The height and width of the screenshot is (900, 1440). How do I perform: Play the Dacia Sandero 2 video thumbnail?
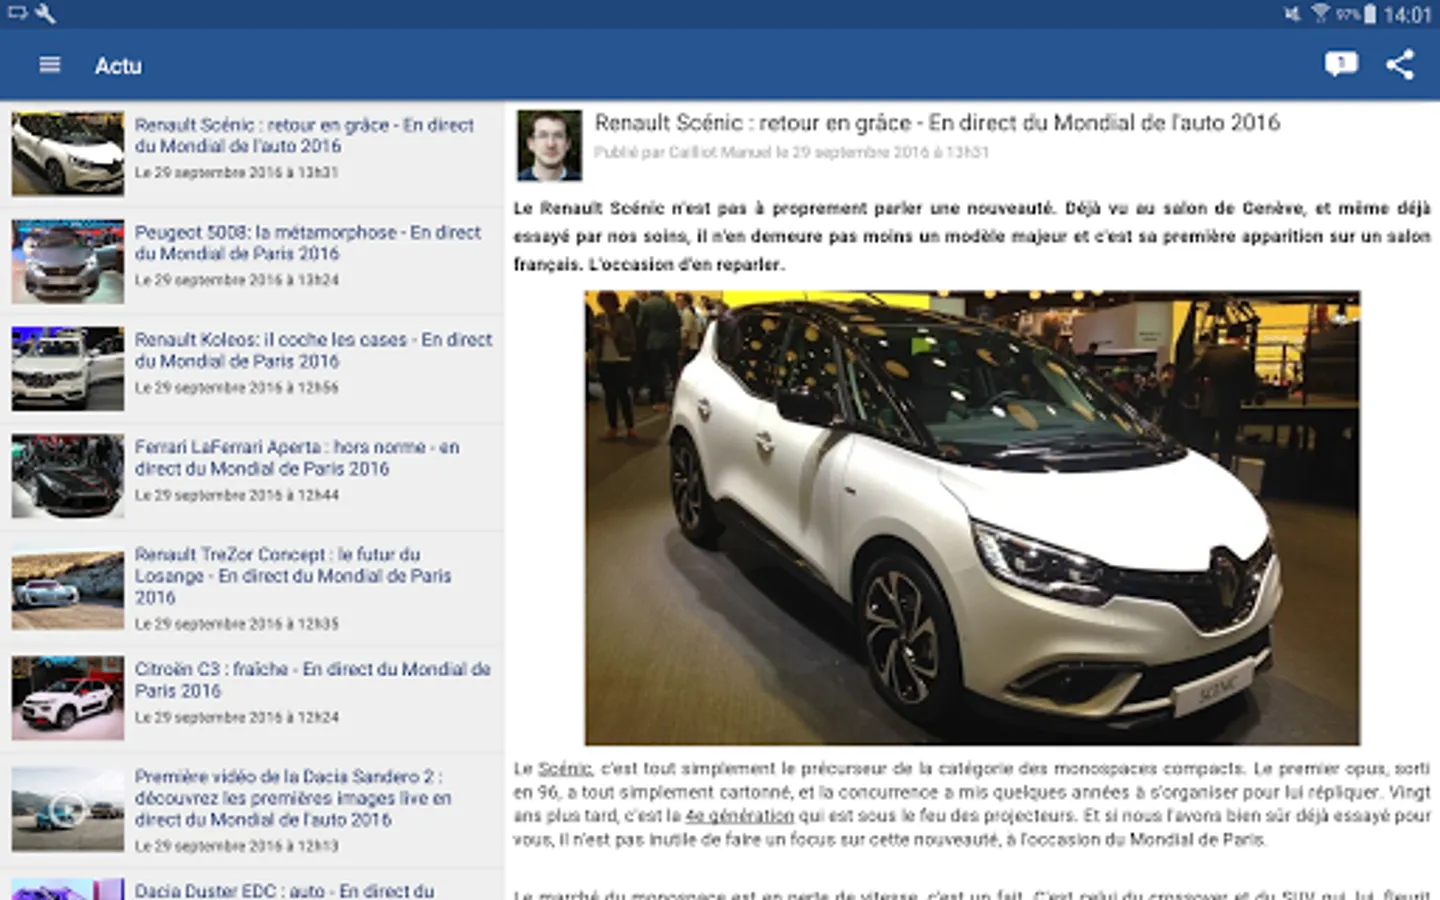[x=68, y=809]
